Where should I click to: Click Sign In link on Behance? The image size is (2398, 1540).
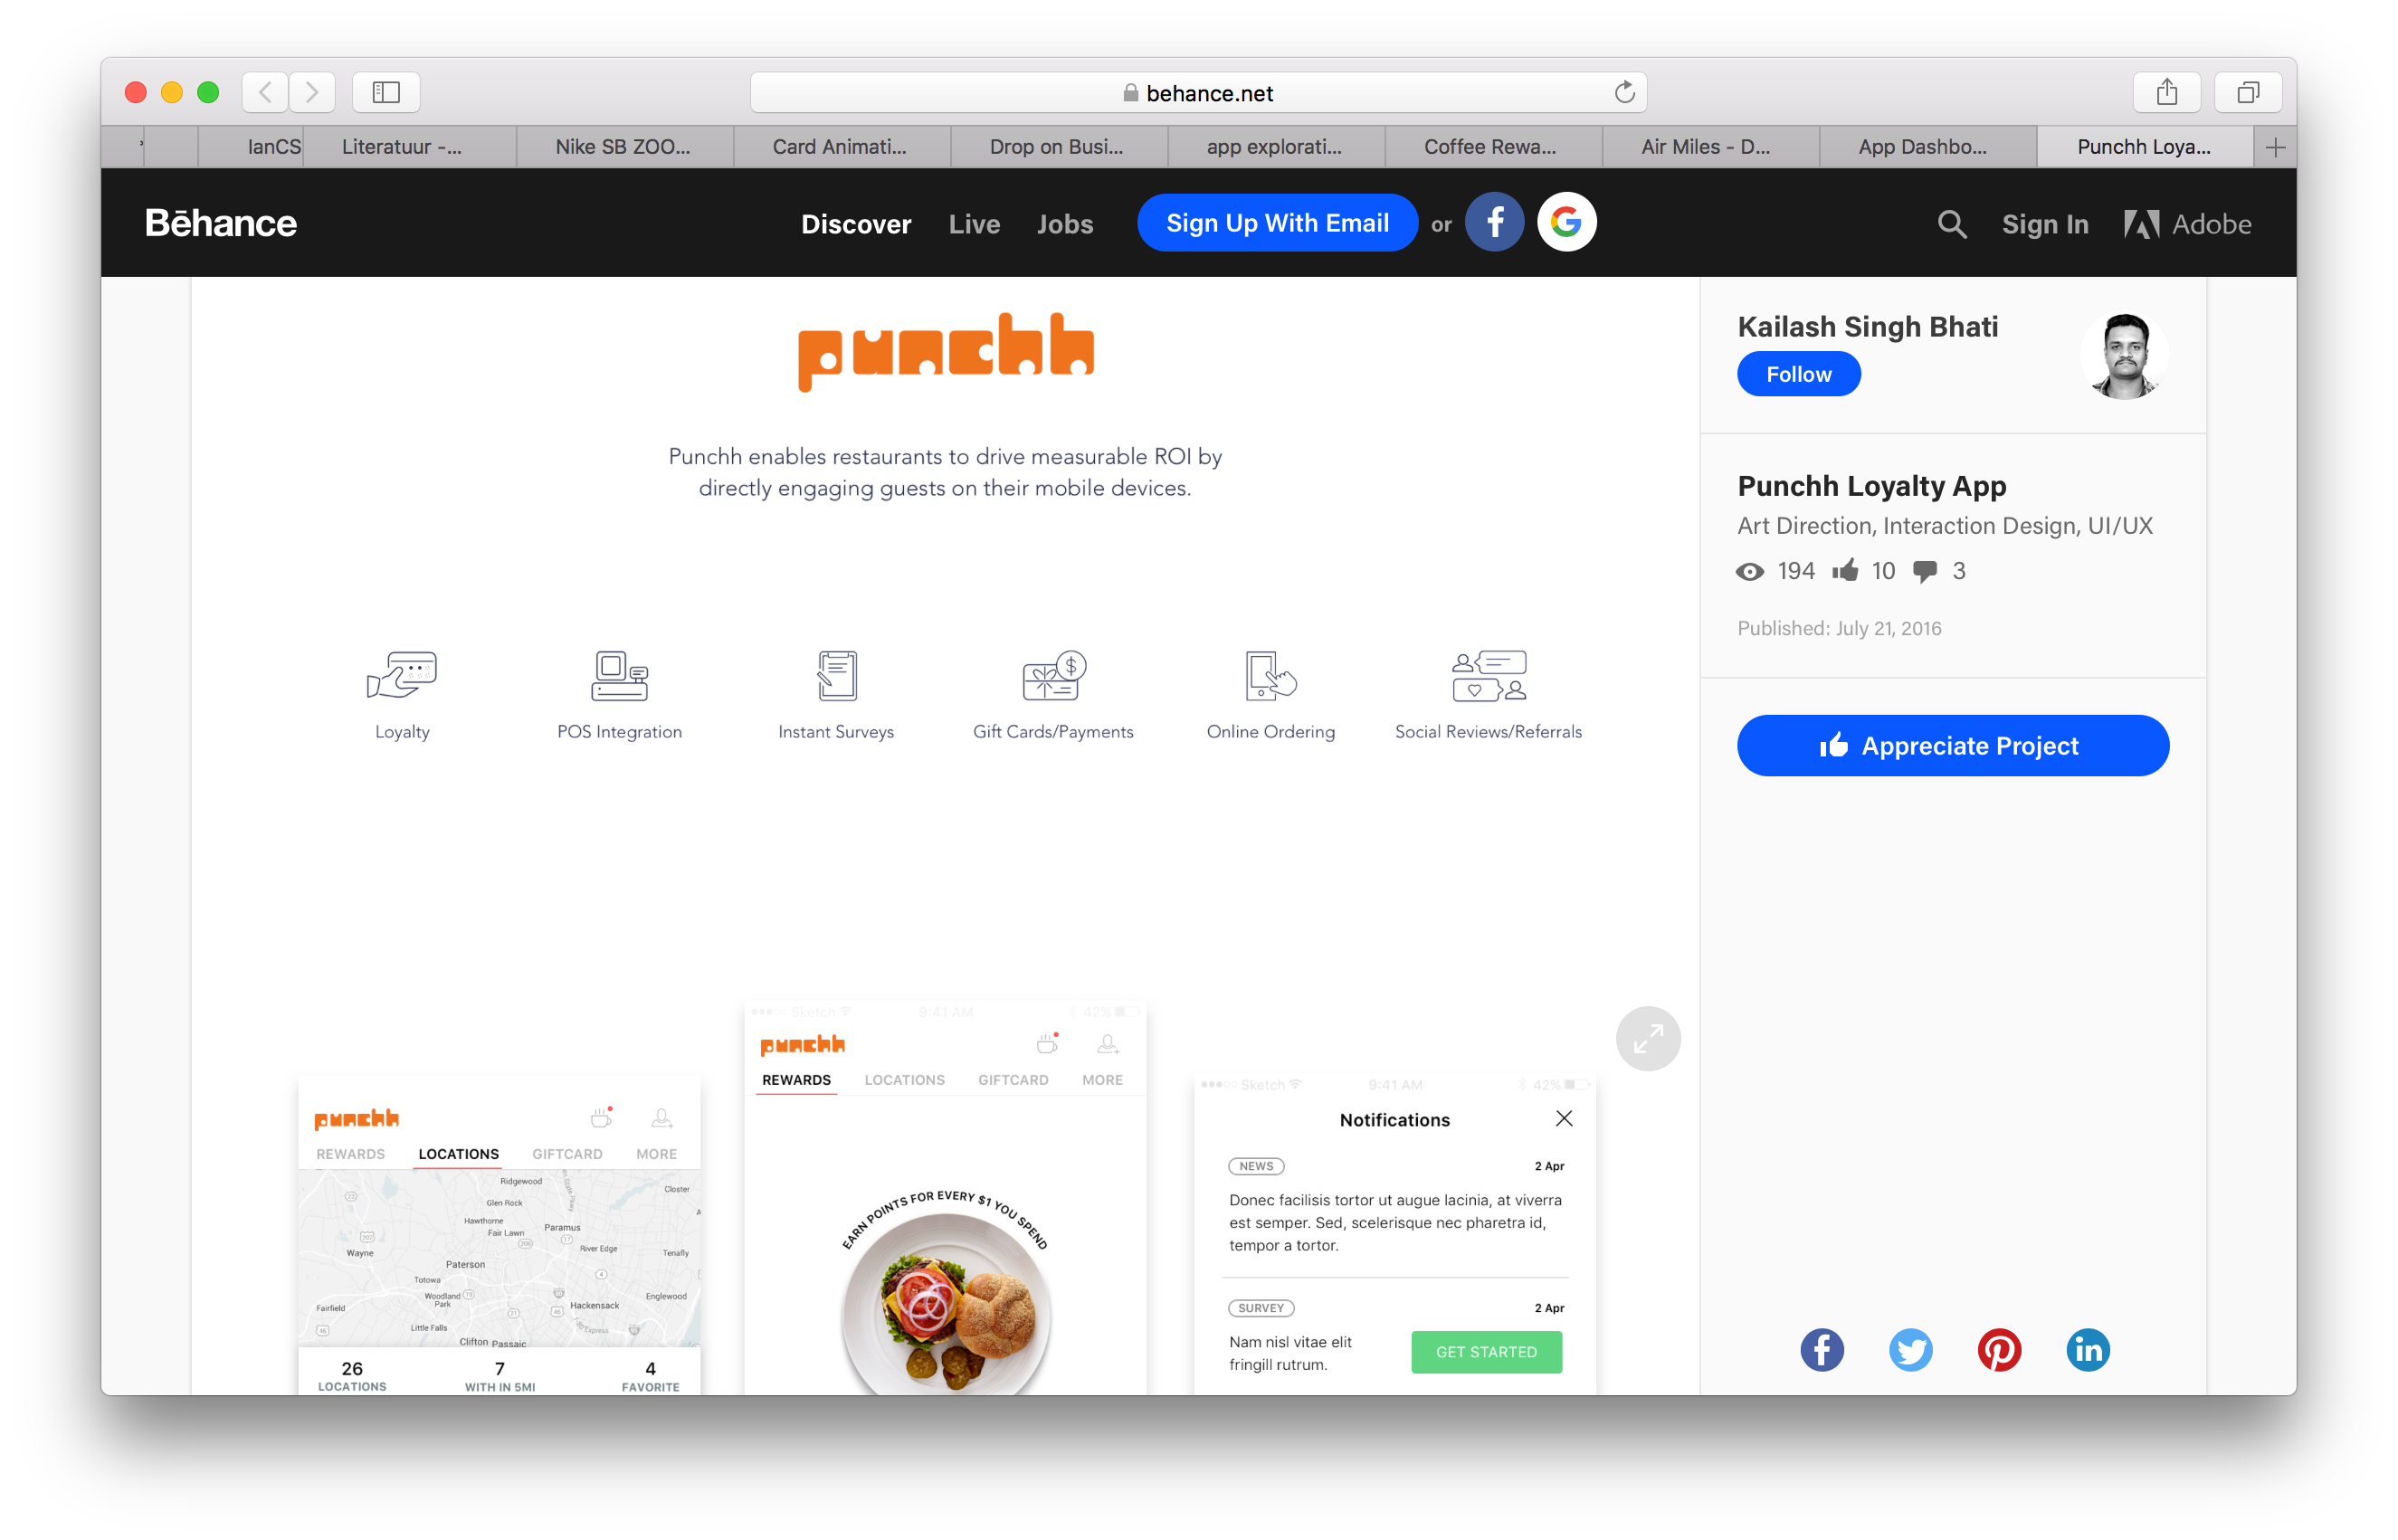(x=2047, y=222)
